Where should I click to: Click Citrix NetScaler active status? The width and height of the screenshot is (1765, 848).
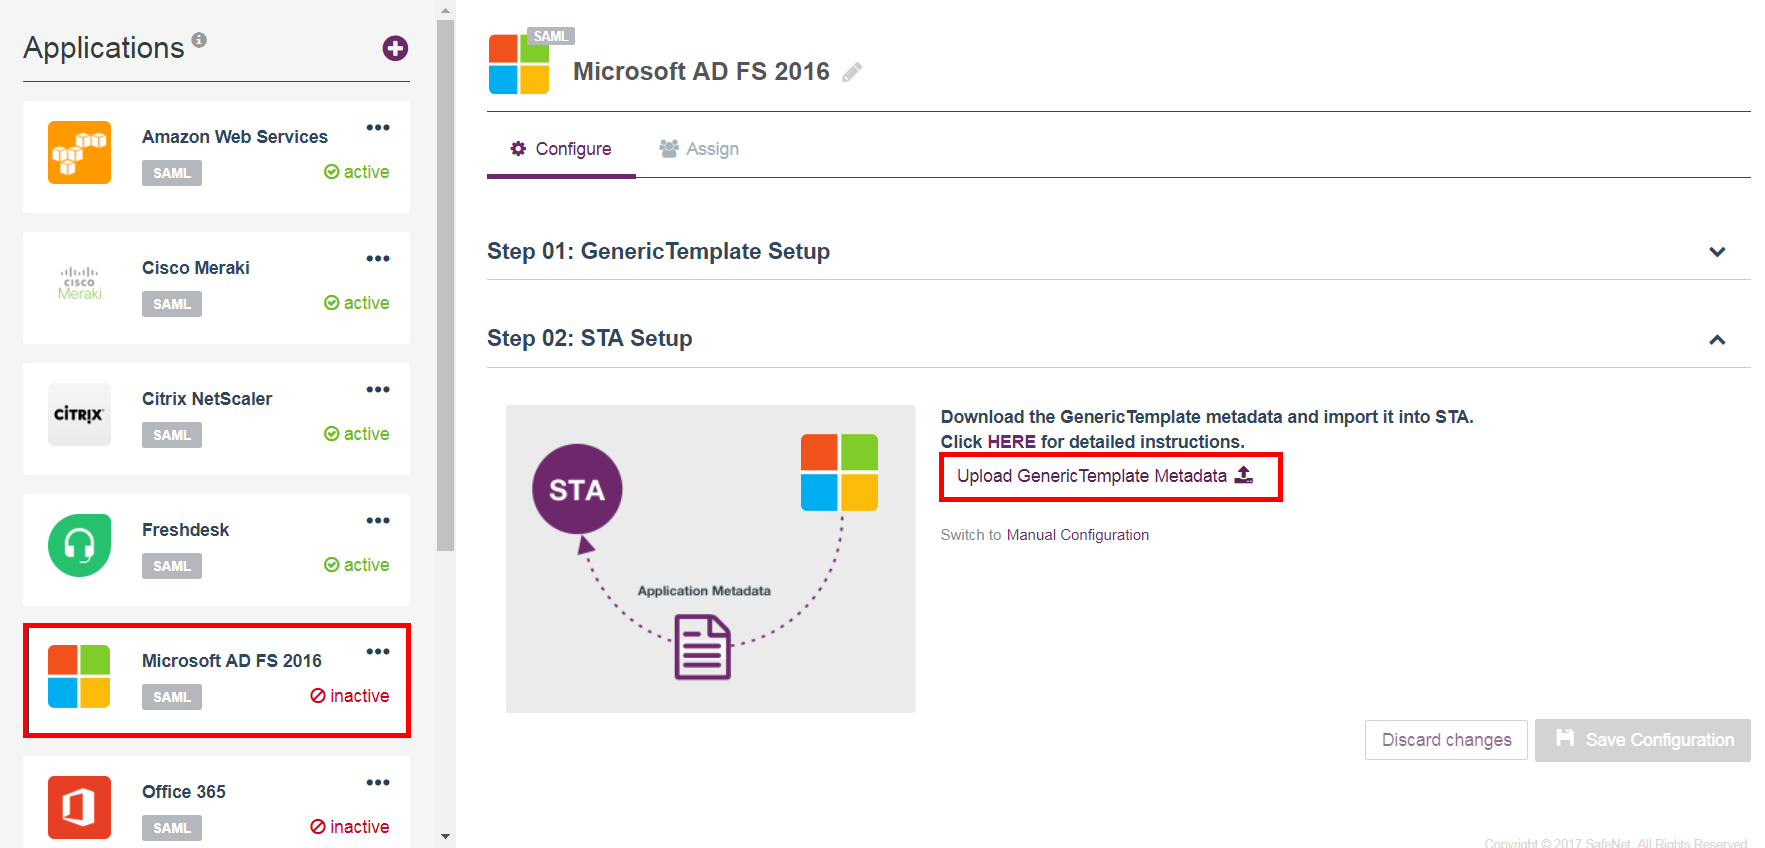[x=356, y=434]
